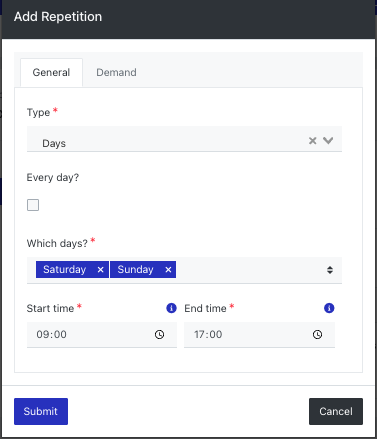Open the Start time clock picker

[160, 334]
